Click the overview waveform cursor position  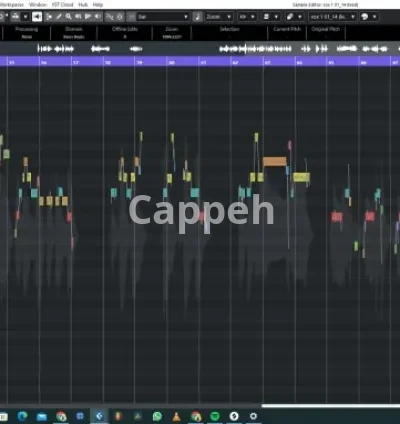[245, 49]
